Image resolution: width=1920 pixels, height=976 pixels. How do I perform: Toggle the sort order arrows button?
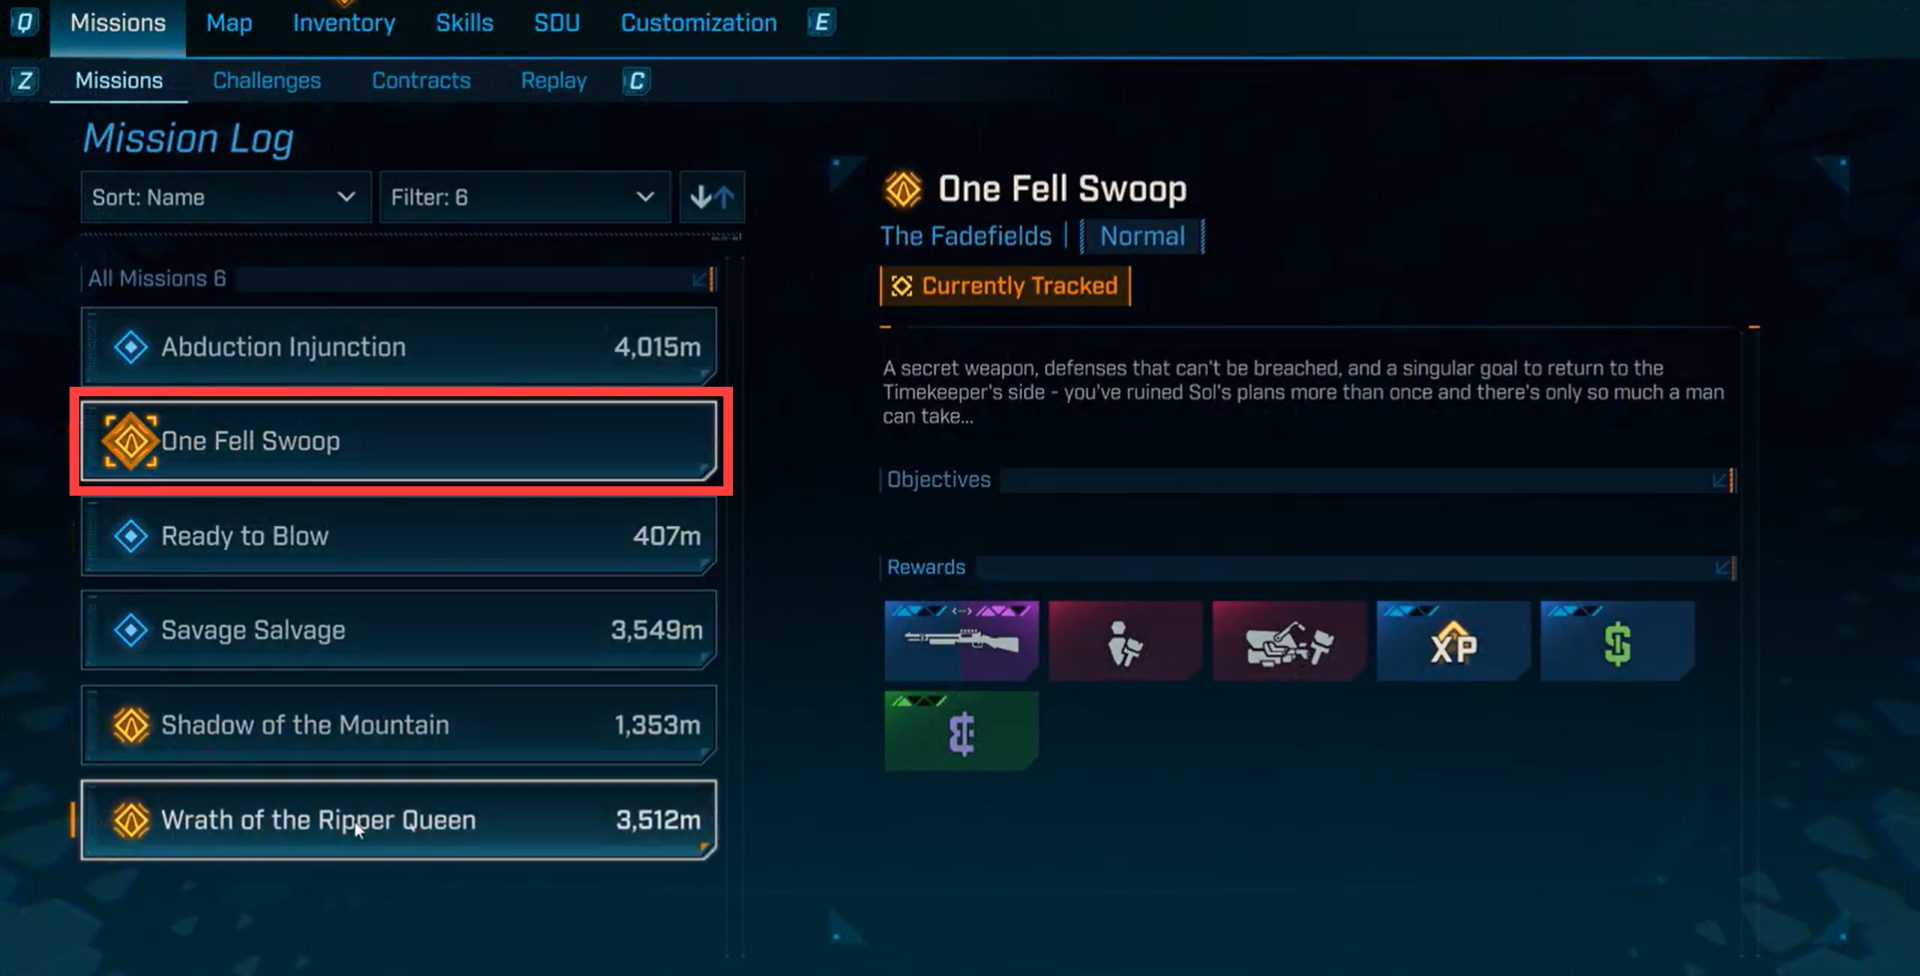pyautogui.click(x=712, y=197)
